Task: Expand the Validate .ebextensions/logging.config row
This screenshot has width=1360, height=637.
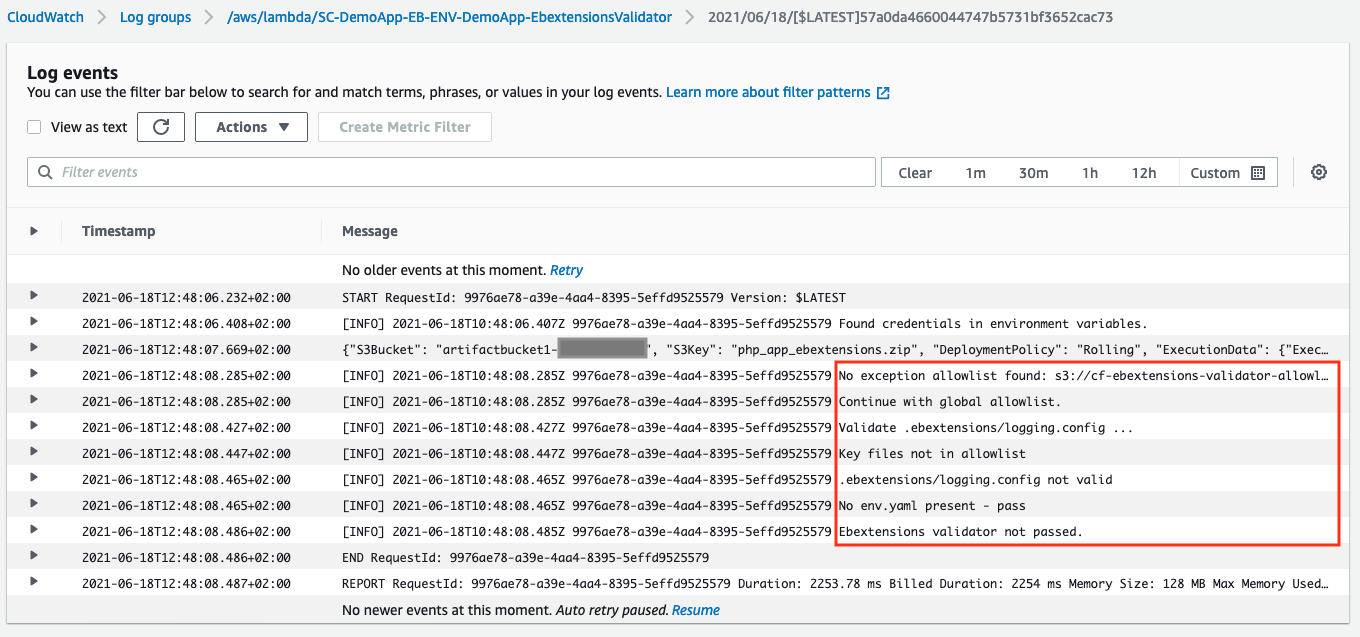Action: (34, 426)
